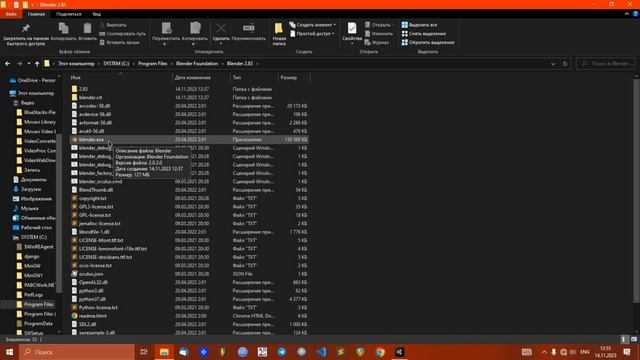Click Этот компьютер in the address bar

[76, 64]
